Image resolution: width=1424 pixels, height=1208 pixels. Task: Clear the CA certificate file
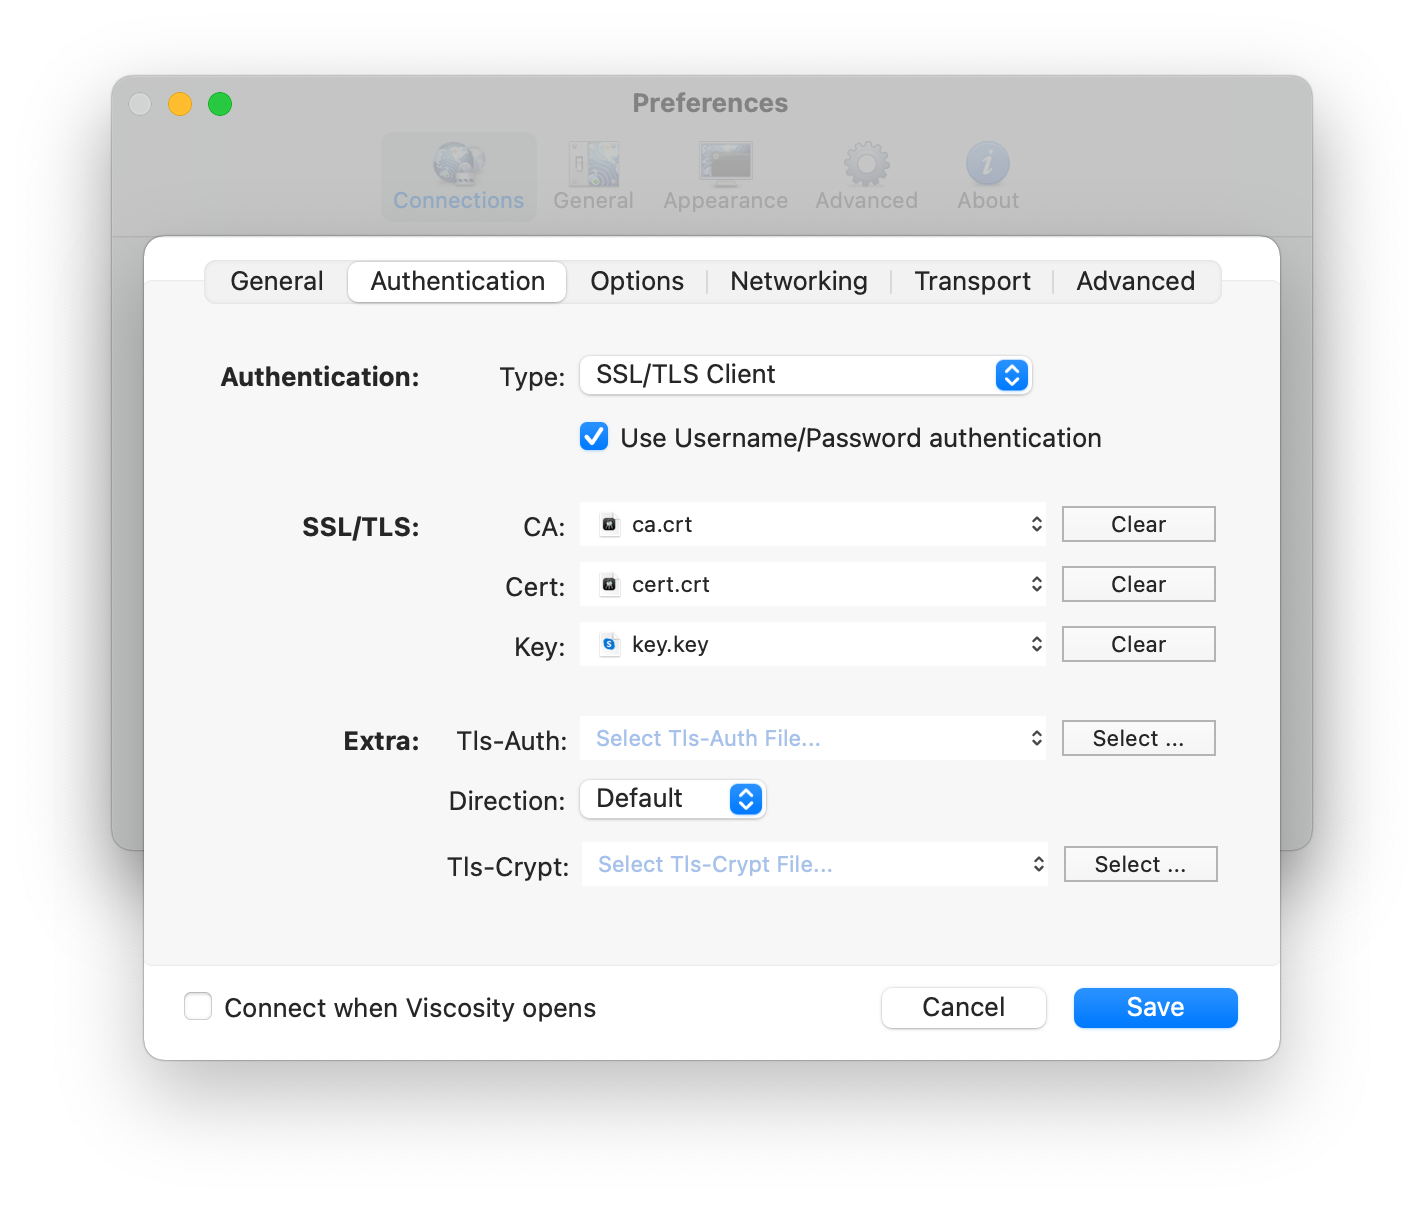(x=1138, y=525)
